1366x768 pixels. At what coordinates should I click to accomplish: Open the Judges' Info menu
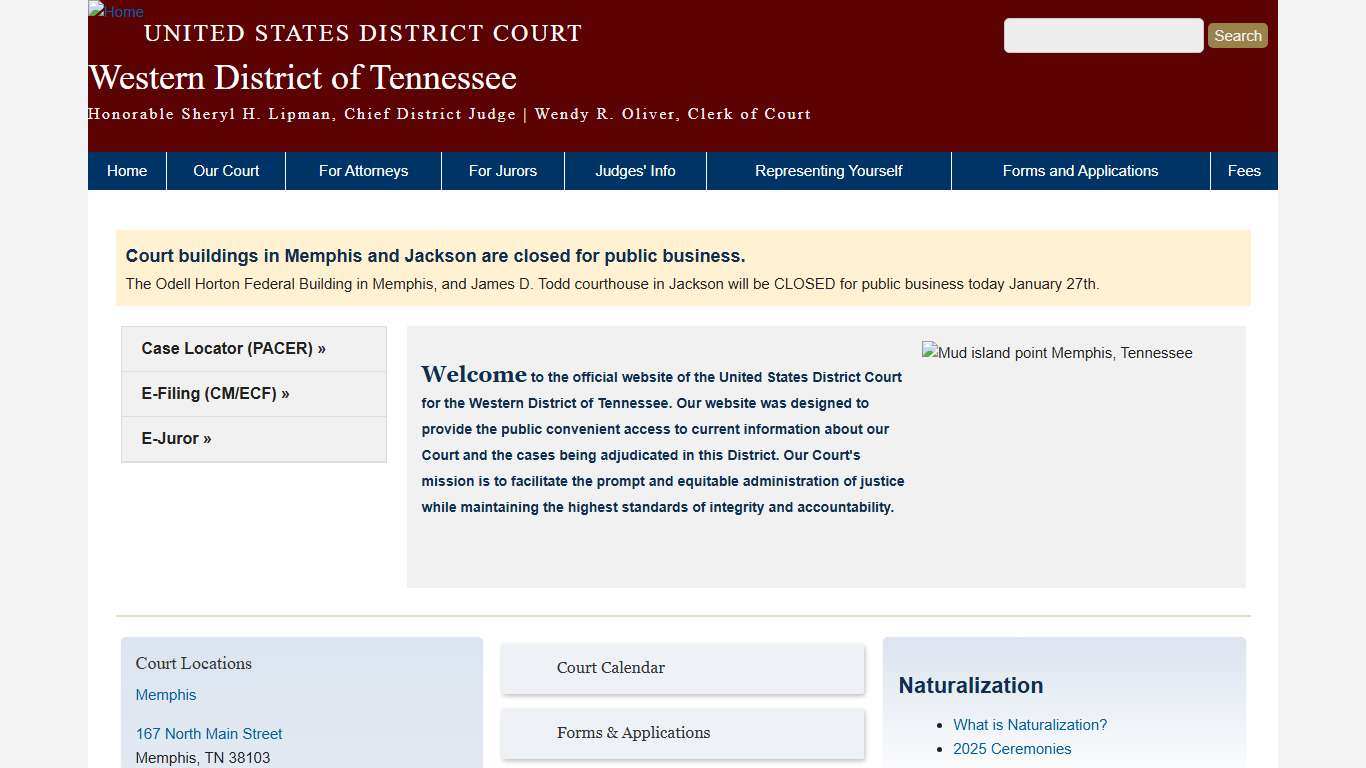point(635,170)
